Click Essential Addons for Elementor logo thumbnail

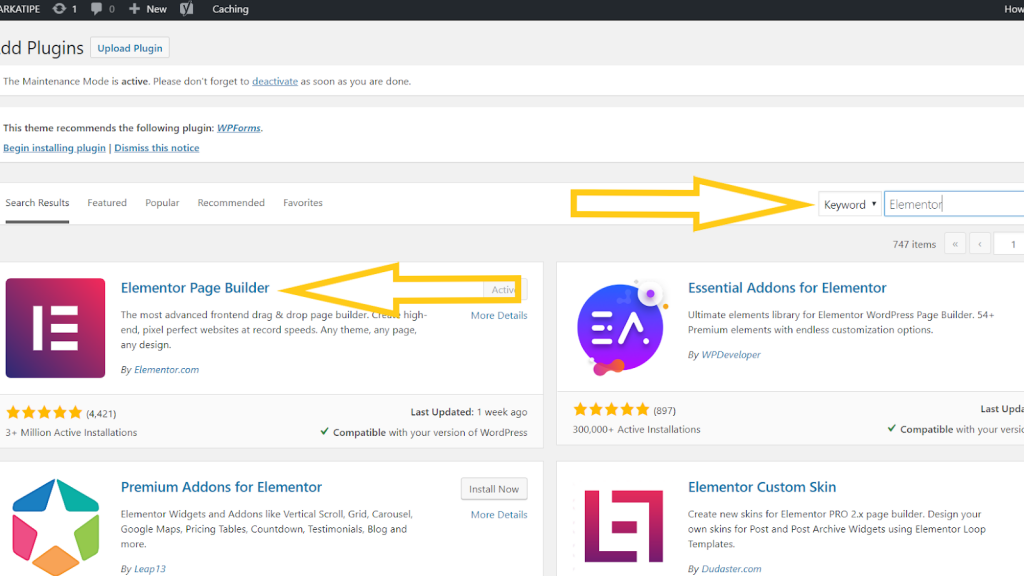coord(620,328)
